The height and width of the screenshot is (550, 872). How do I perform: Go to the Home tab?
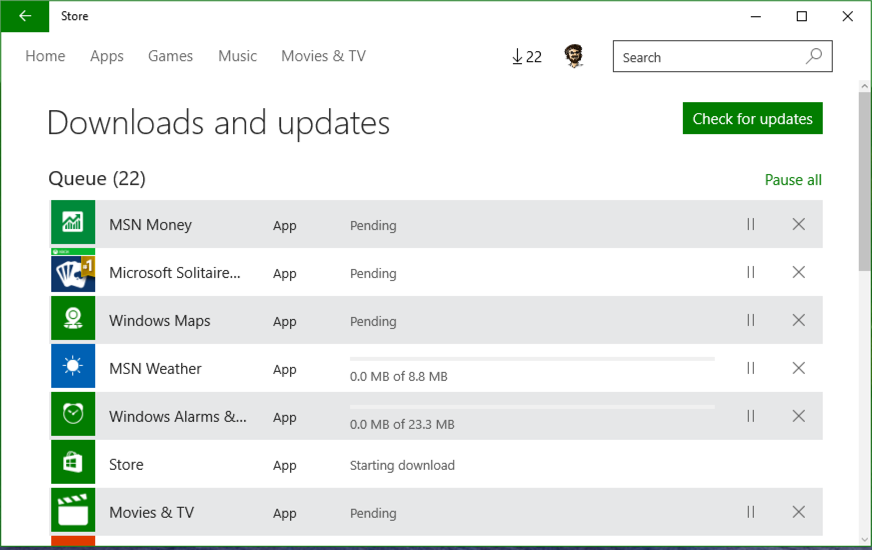45,56
